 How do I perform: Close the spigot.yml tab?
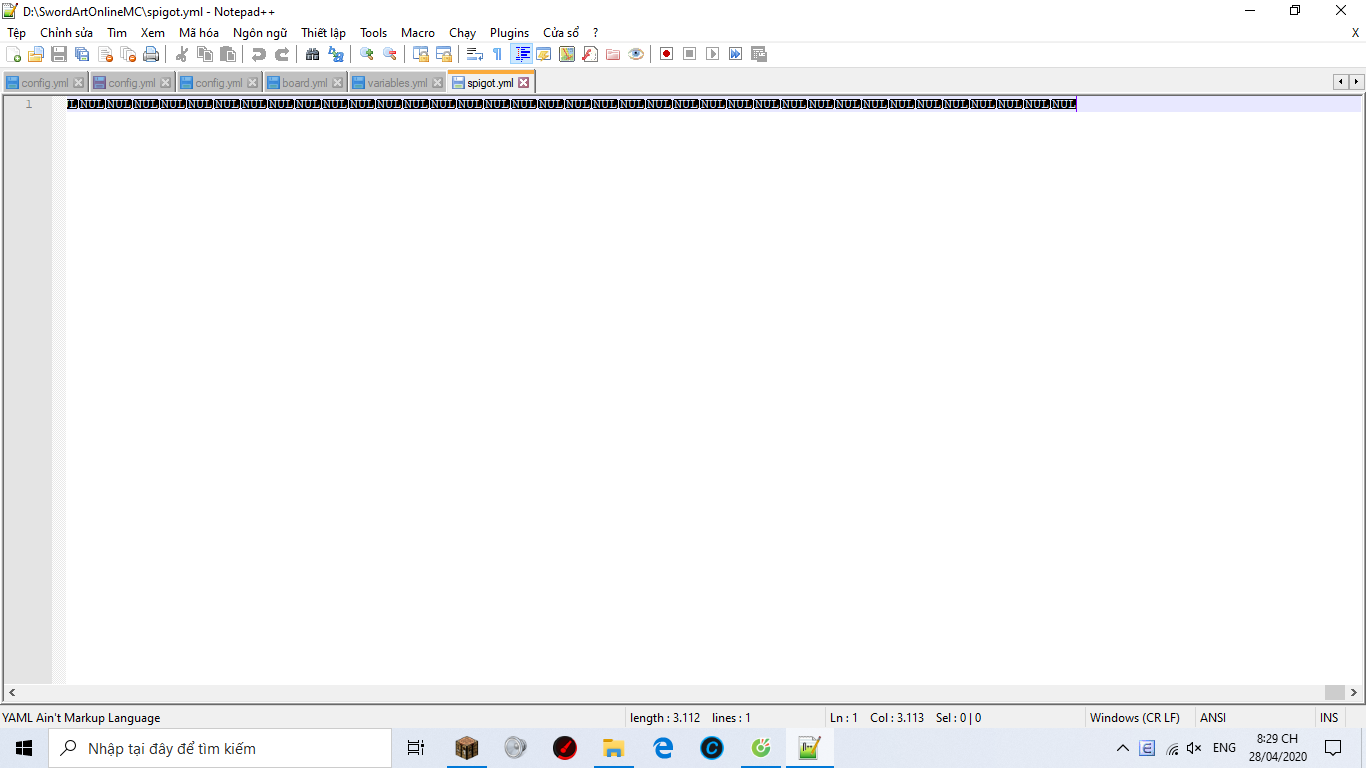523,83
